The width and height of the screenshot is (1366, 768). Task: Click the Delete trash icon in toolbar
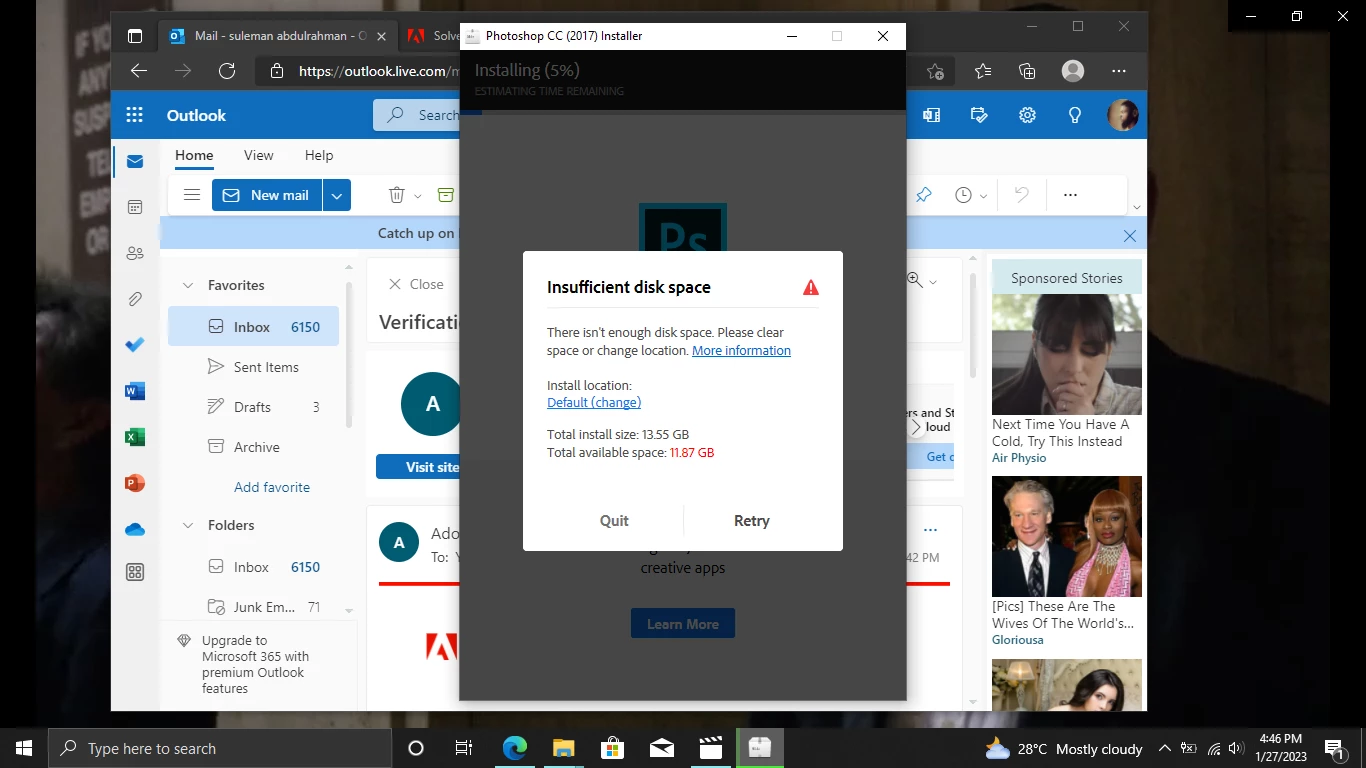point(396,195)
